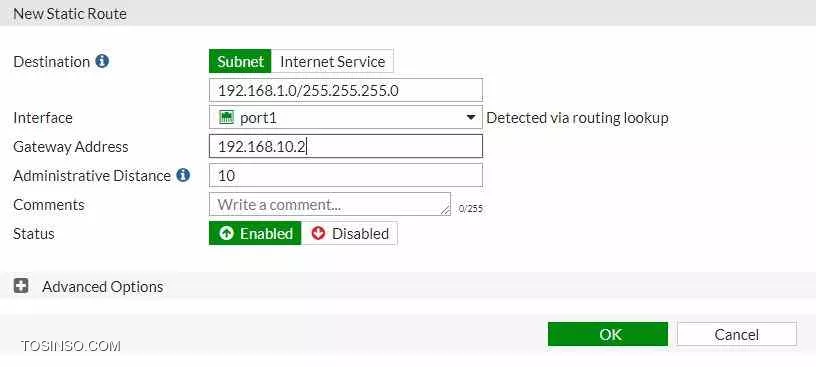Screen dimensions: 816x367
Task: Click the Gateway Address field
Action: tap(346, 146)
